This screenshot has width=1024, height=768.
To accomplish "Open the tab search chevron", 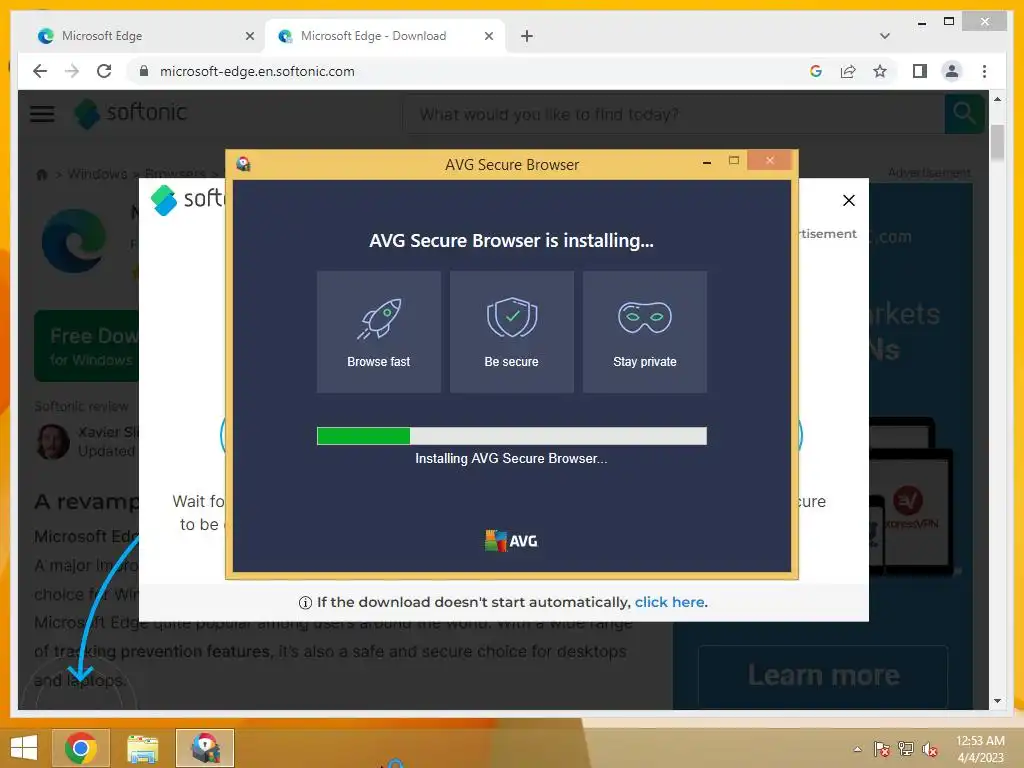I will [x=885, y=36].
